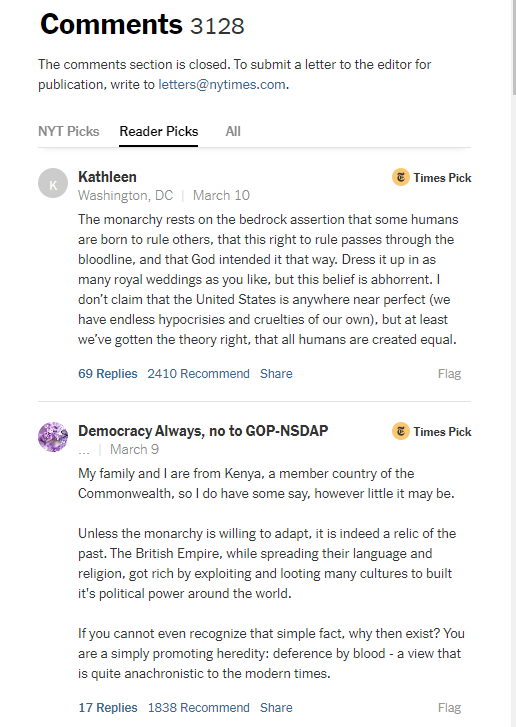Recommend the comment with 1838 recommends
This screenshot has height=727, width=516.
click(198, 708)
